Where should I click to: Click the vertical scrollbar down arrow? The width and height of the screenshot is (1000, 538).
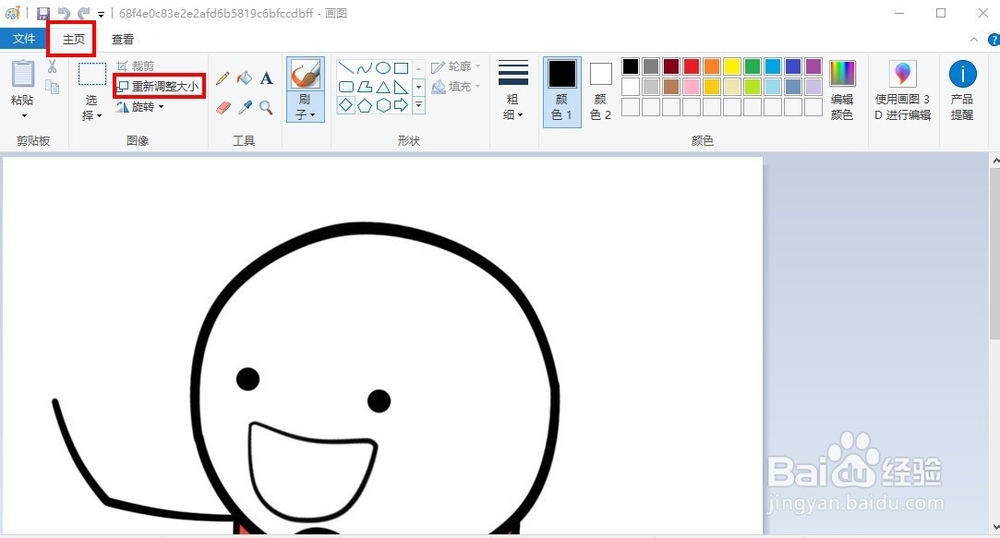coord(995,528)
